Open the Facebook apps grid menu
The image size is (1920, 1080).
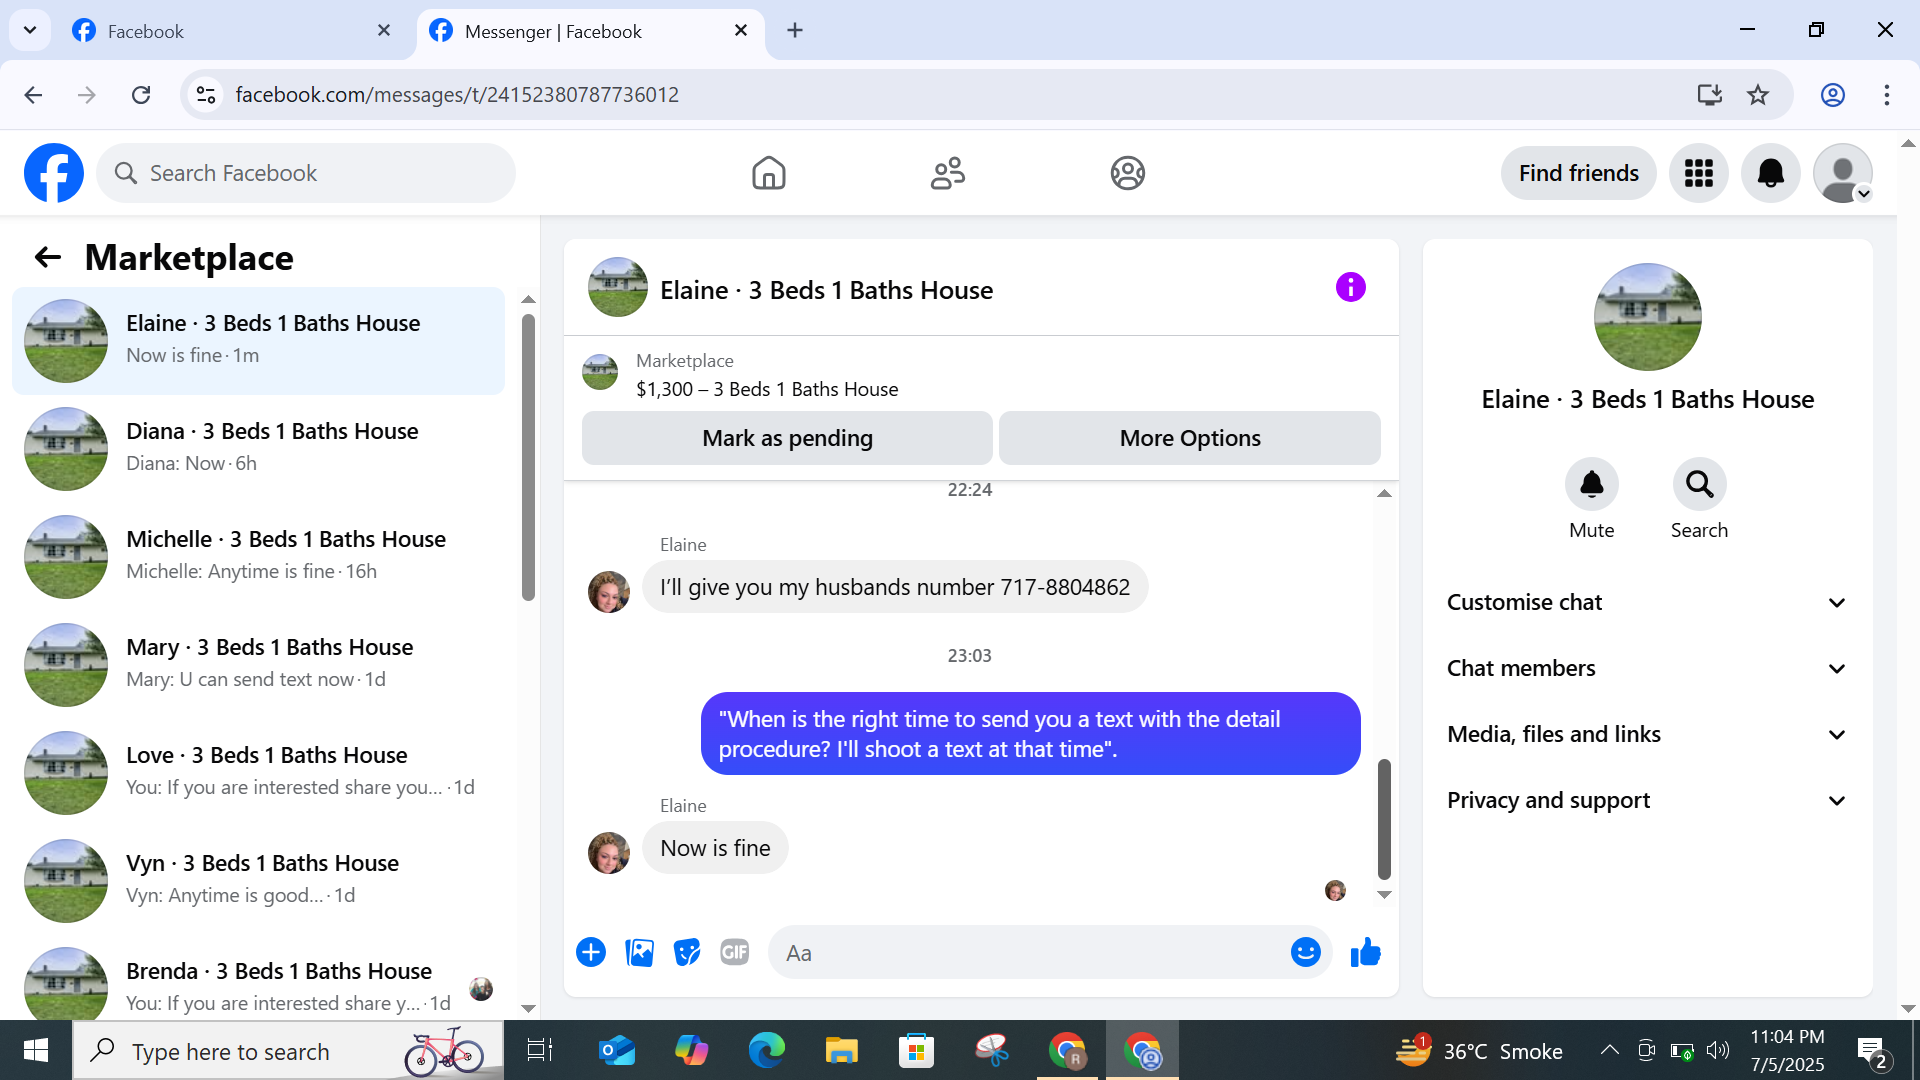[1698, 173]
